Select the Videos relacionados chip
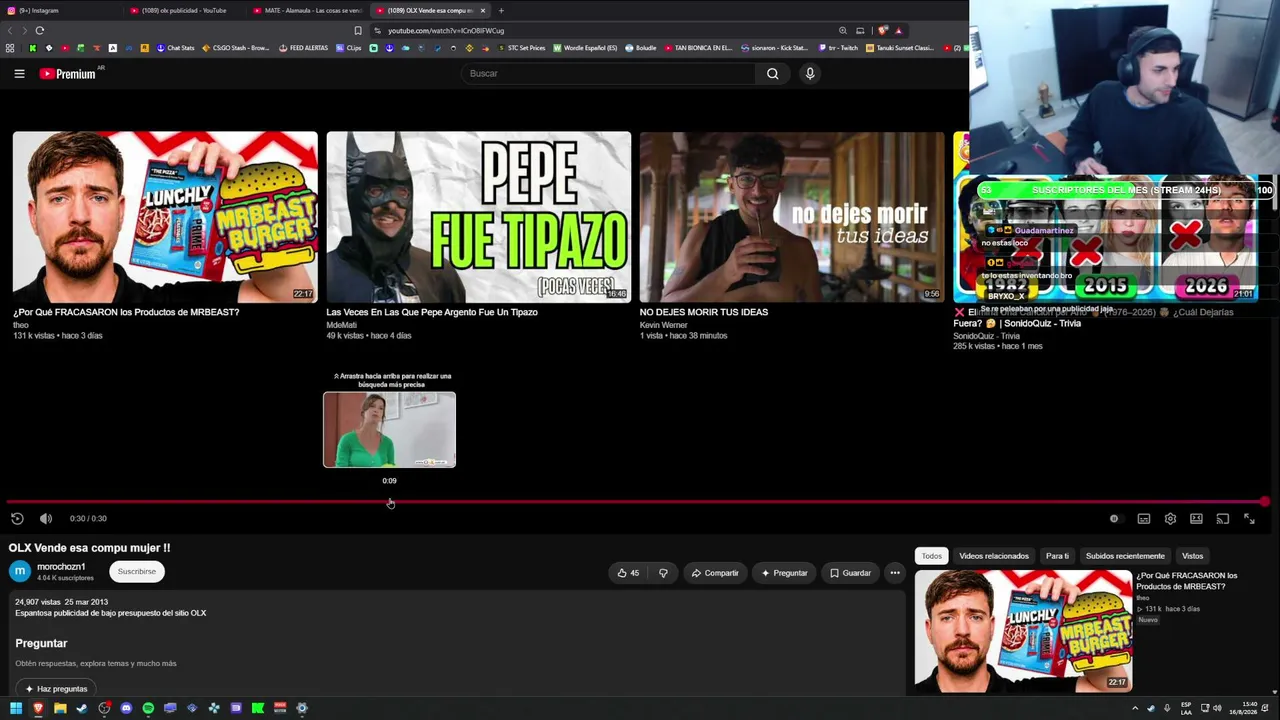The height and width of the screenshot is (720, 1280). click(994, 556)
